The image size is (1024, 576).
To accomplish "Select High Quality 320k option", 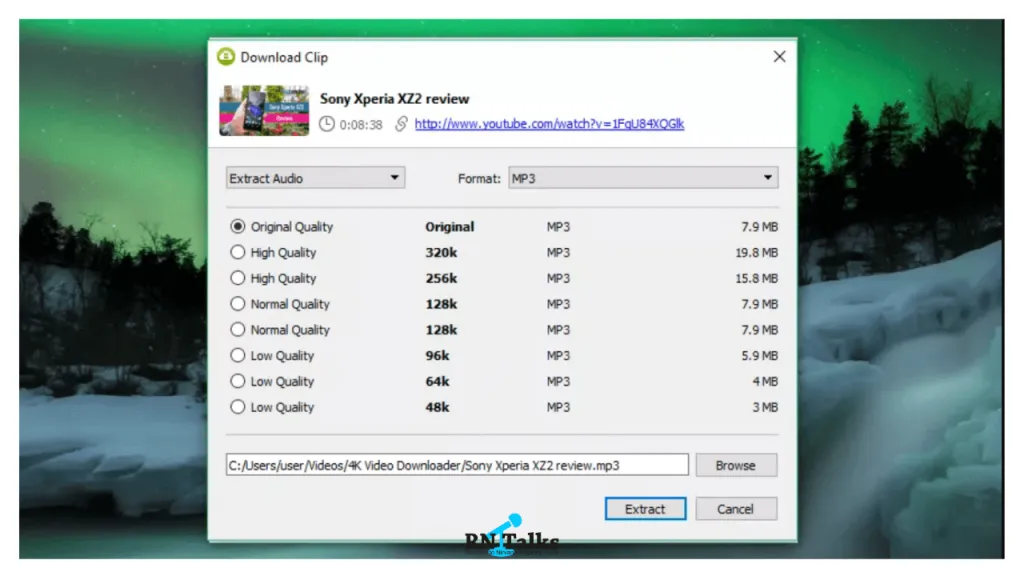I will tap(238, 252).
